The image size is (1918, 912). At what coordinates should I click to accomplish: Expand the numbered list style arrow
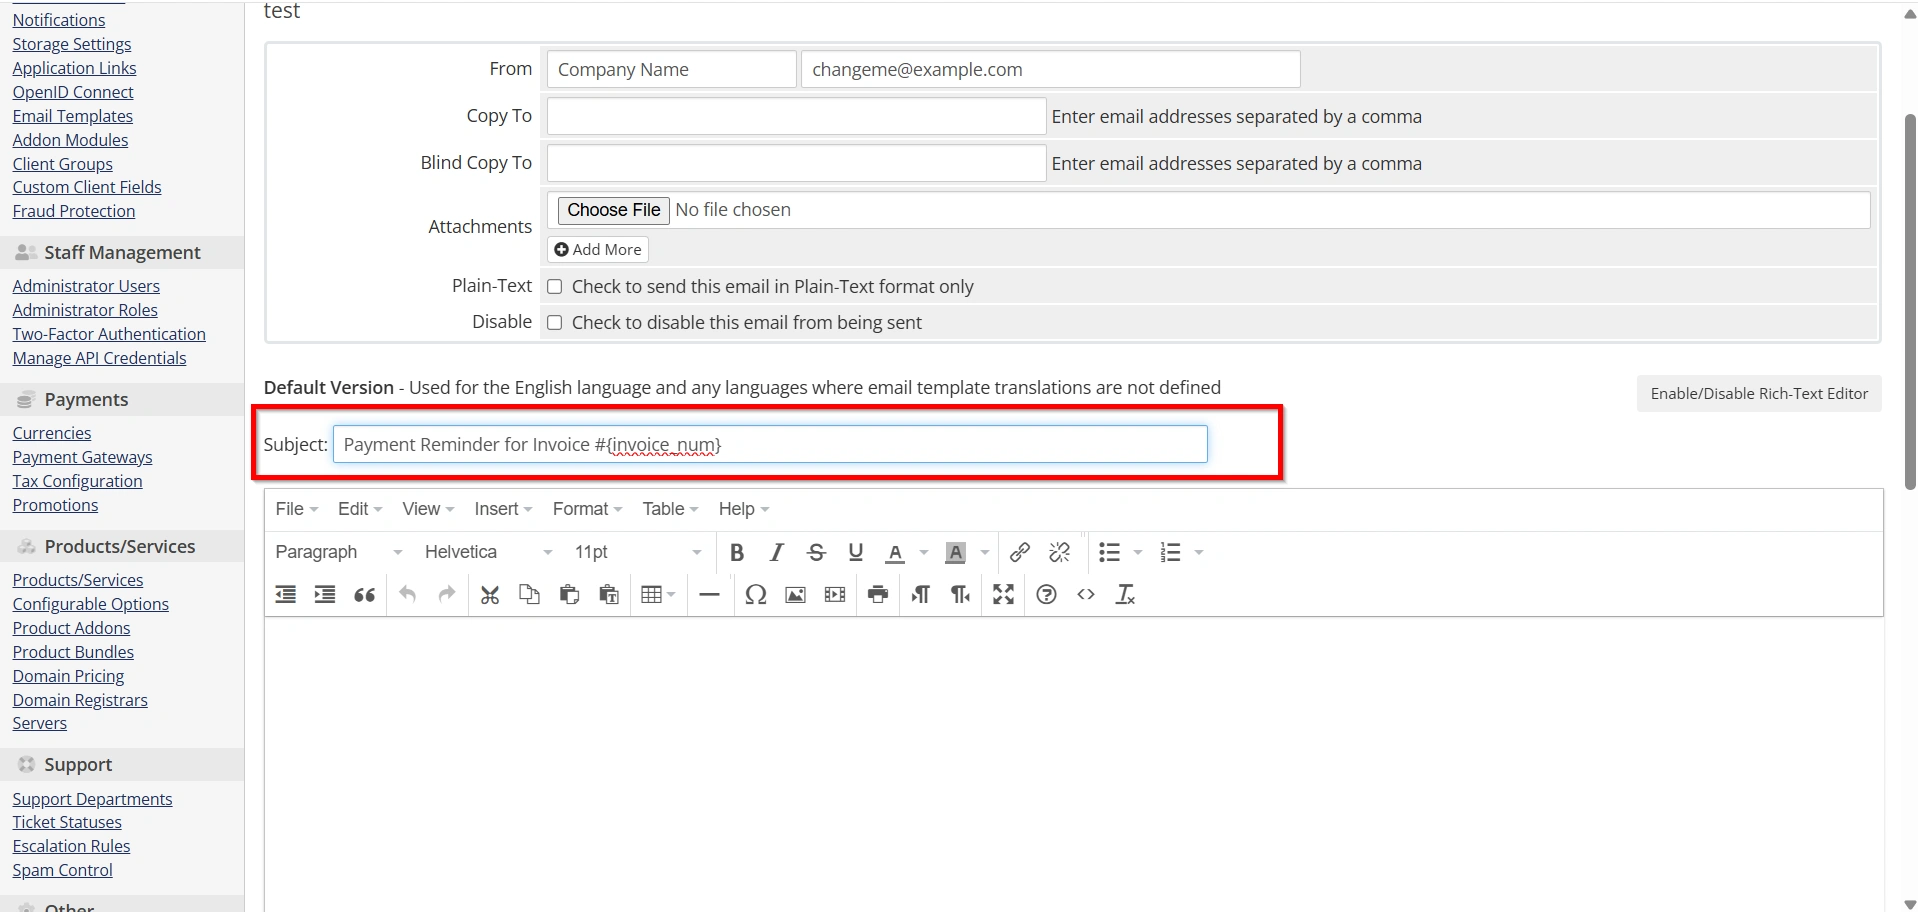[1199, 552]
